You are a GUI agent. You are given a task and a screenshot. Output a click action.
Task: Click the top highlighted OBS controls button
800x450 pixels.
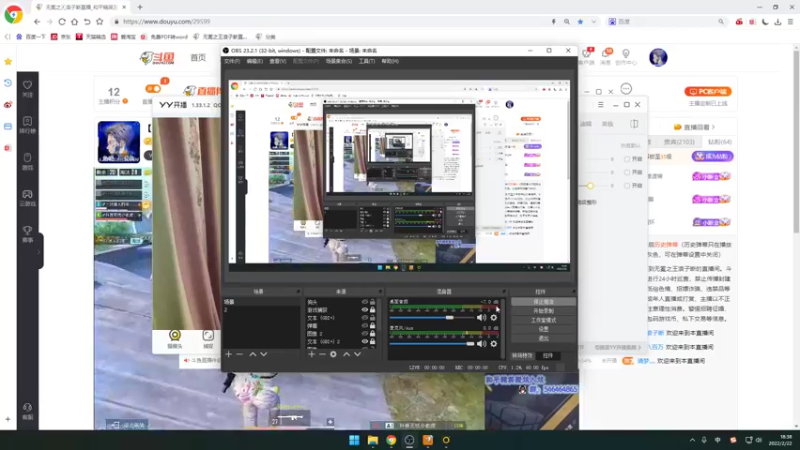(x=543, y=302)
